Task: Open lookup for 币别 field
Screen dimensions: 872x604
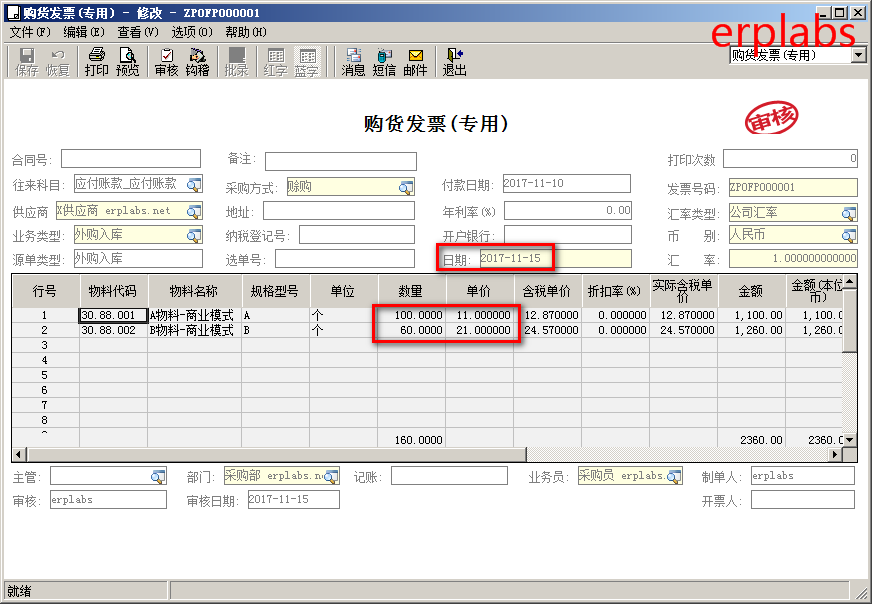Action: click(849, 235)
